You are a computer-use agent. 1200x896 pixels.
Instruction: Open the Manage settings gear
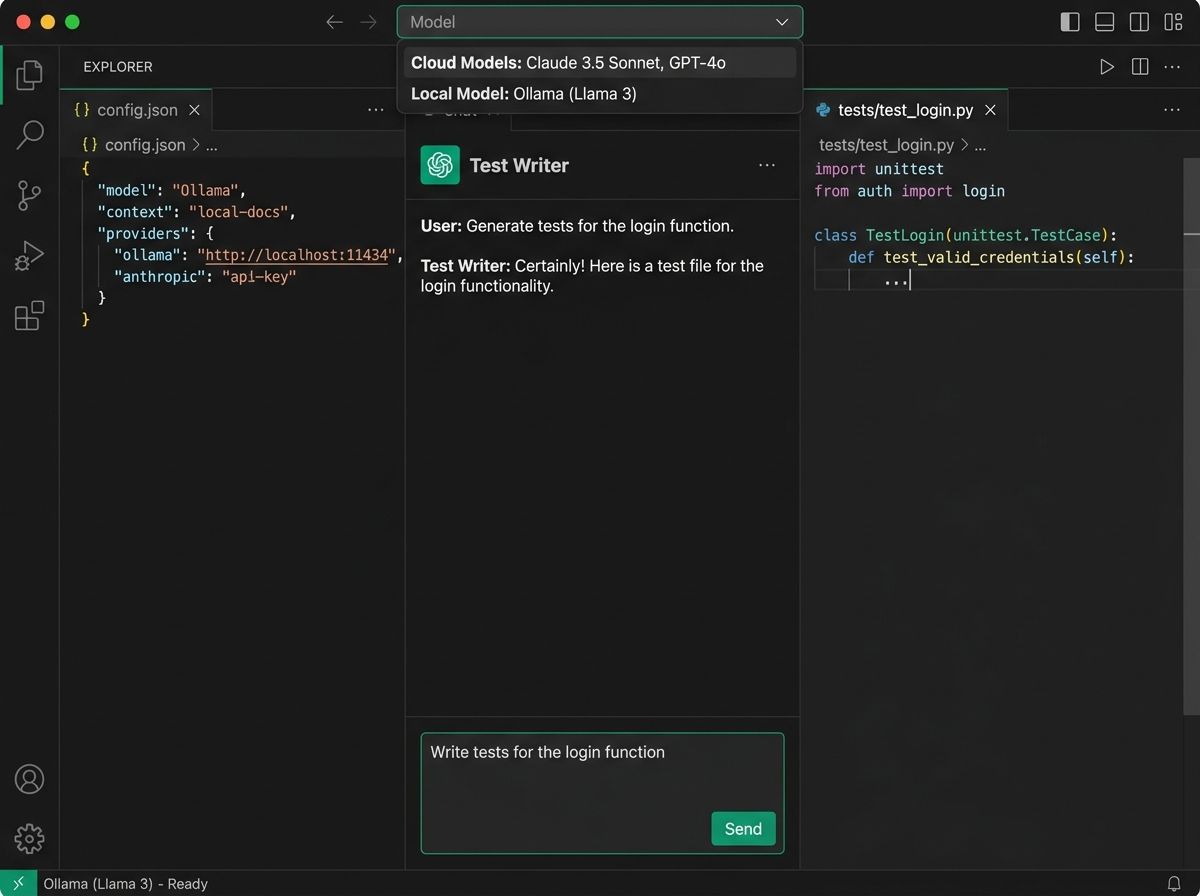(x=30, y=838)
